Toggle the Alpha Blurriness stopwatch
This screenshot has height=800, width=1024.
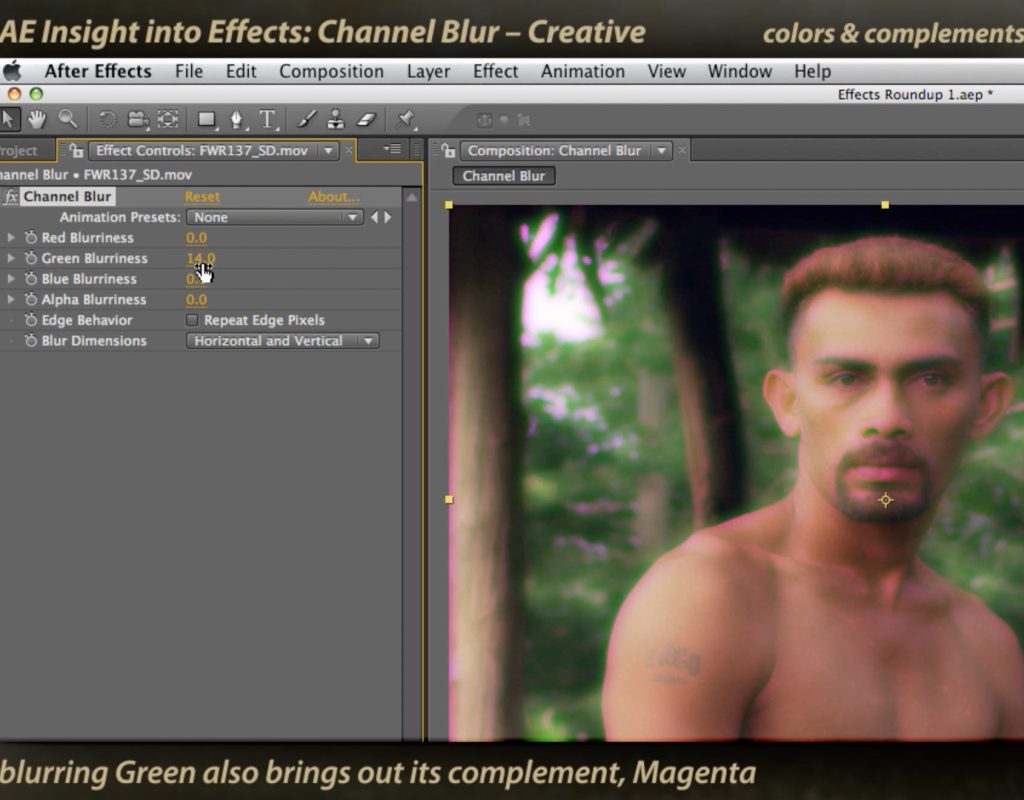coord(31,299)
